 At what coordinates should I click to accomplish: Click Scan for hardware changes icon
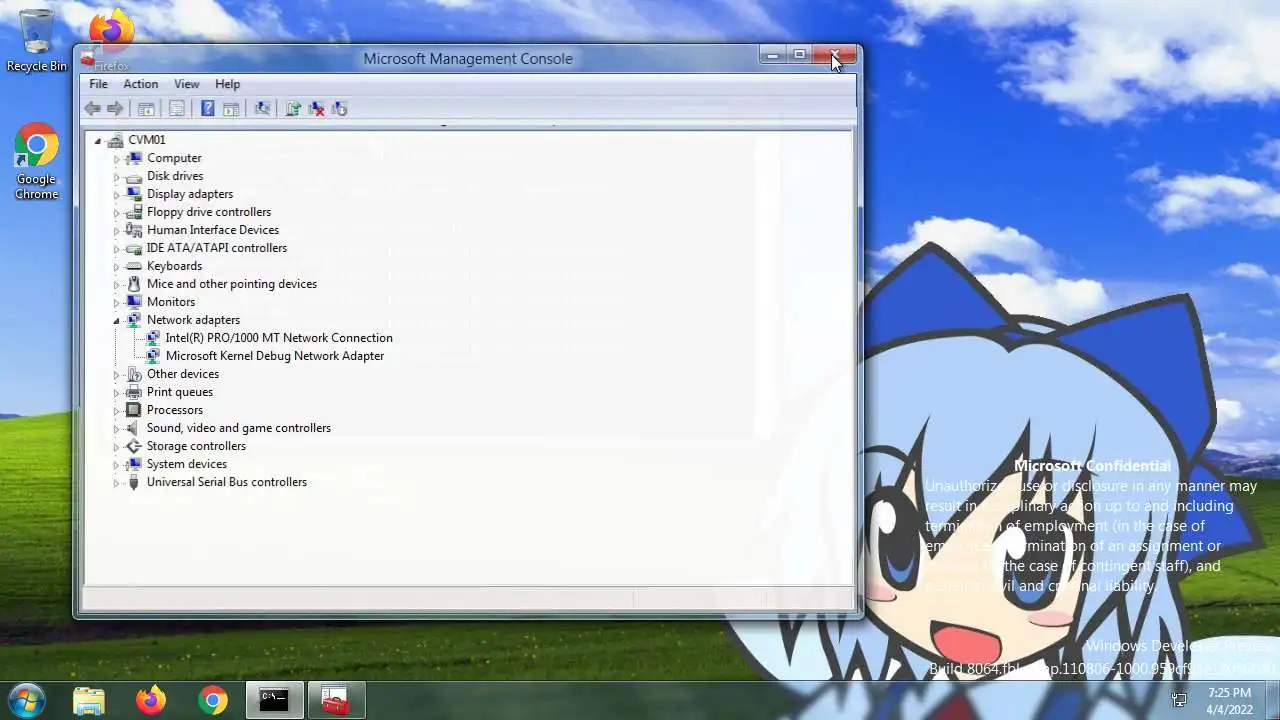coord(262,109)
